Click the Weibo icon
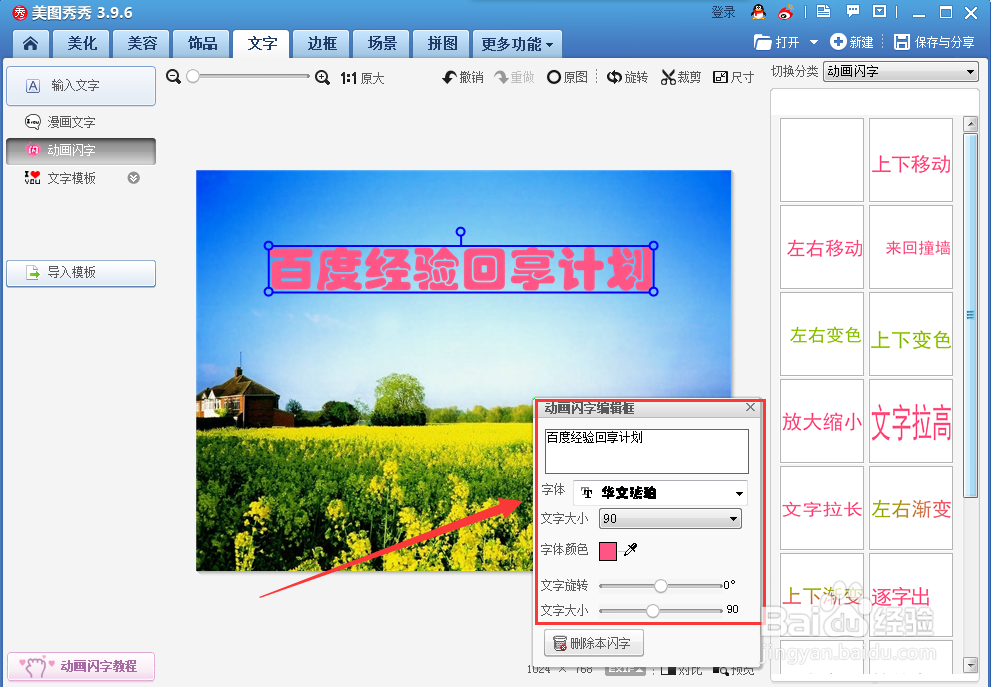This screenshot has height=687, width=991. point(786,12)
